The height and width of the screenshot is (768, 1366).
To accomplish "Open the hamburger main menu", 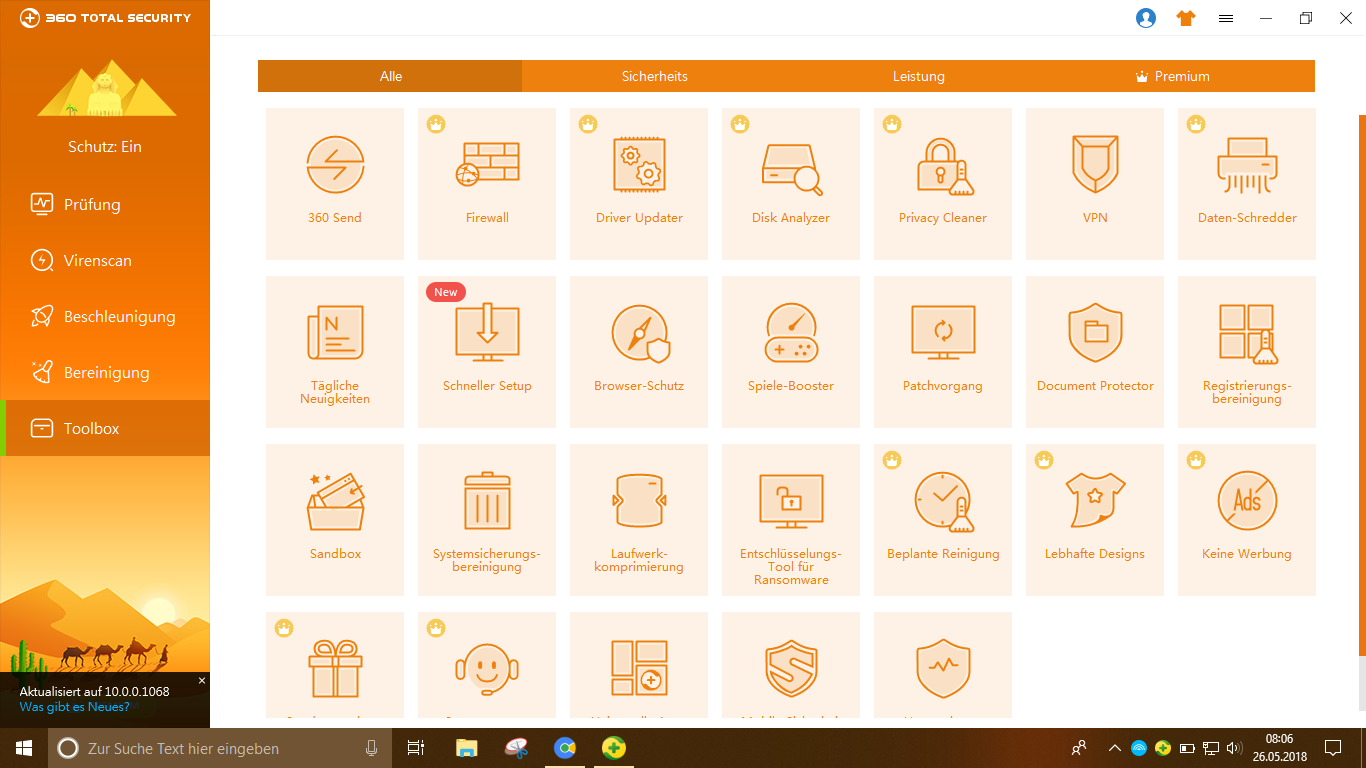I will (x=1226, y=18).
